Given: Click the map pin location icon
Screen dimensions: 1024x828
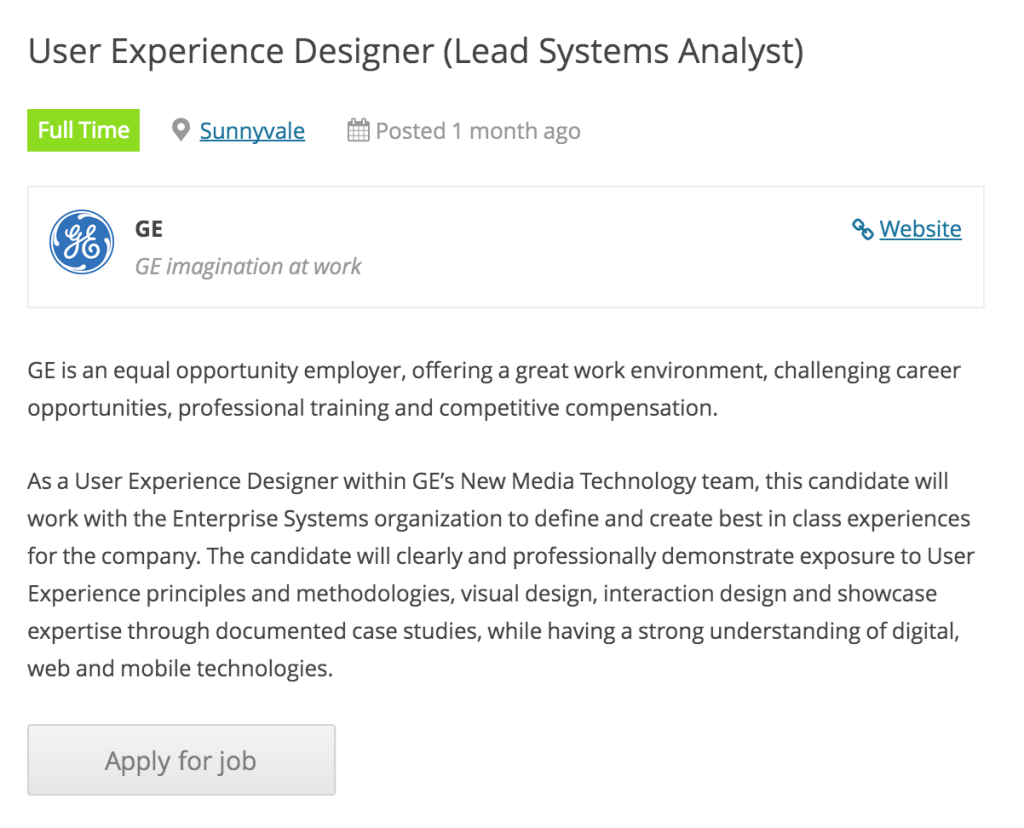Looking at the screenshot, I should [181, 131].
